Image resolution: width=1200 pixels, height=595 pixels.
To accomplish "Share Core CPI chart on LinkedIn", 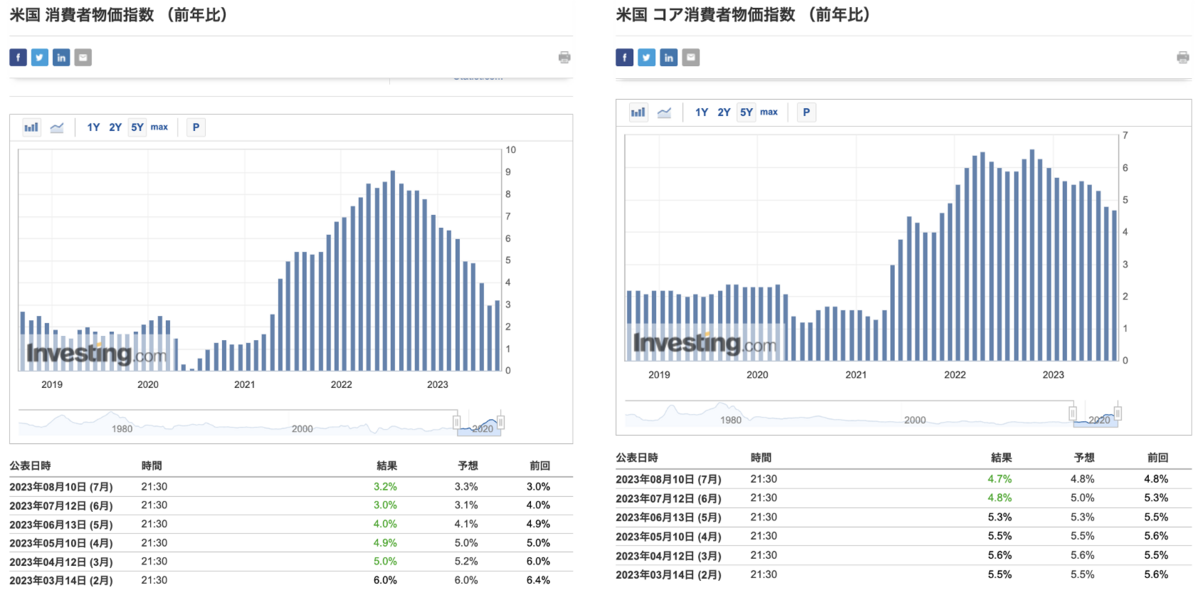I will pos(669,57).
